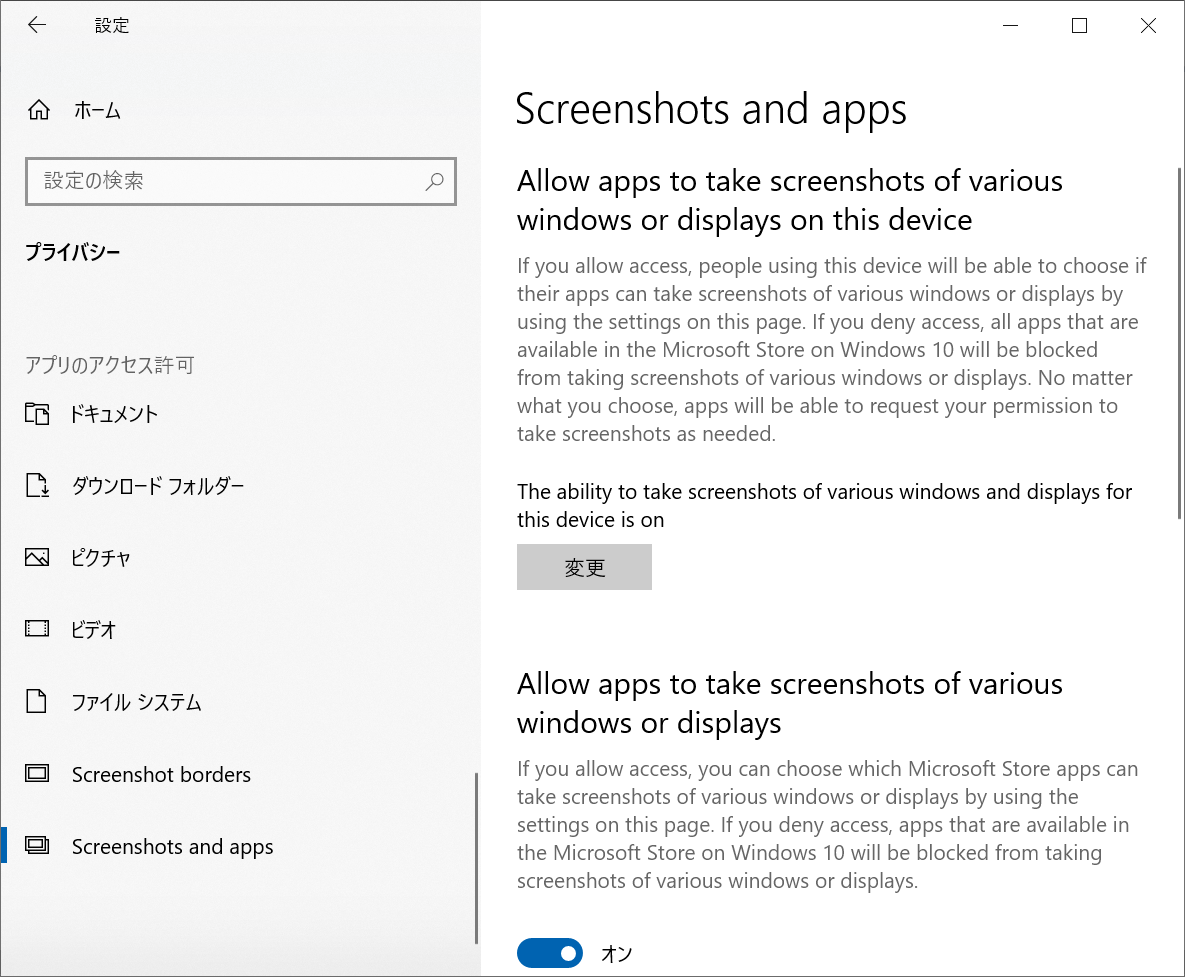Select the Screenshot borders icon
1185x977 pixels.
pos(37,774)
